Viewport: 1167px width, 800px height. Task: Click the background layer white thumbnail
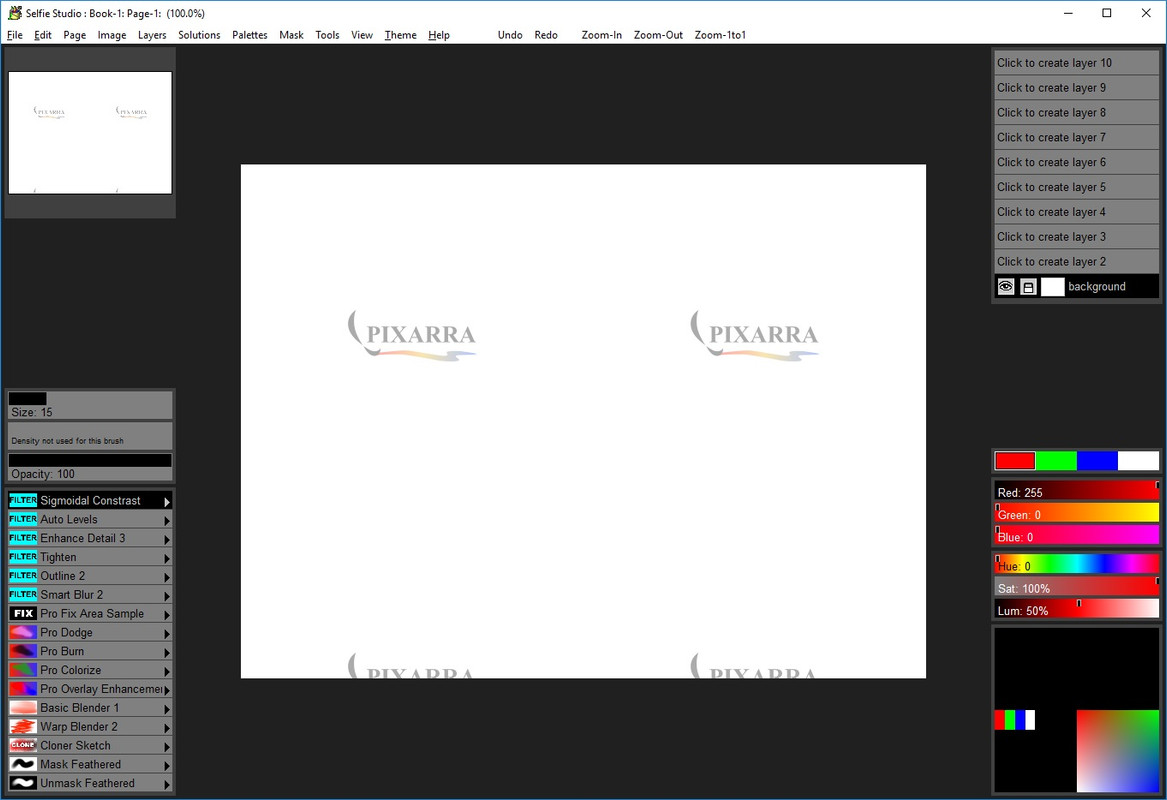[x=1052, y=287]
